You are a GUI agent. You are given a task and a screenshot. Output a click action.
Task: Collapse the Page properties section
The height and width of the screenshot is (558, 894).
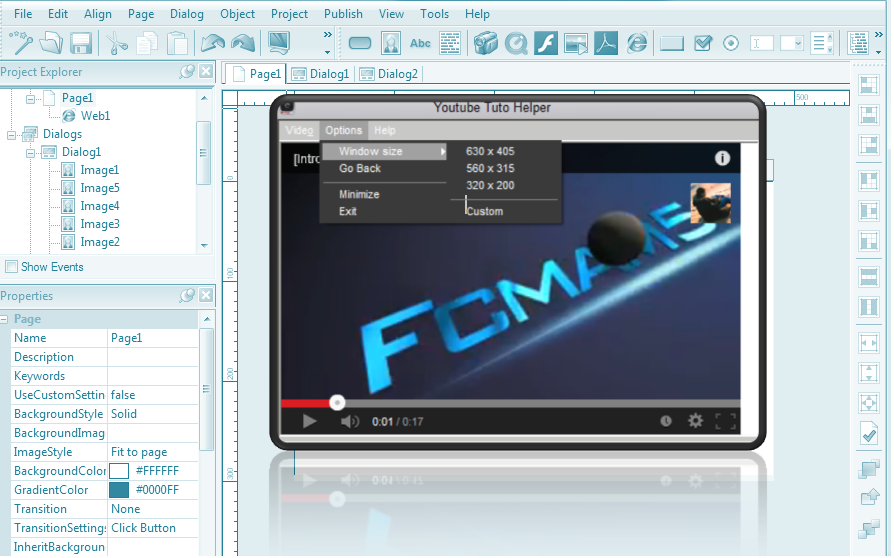[4, 319]
